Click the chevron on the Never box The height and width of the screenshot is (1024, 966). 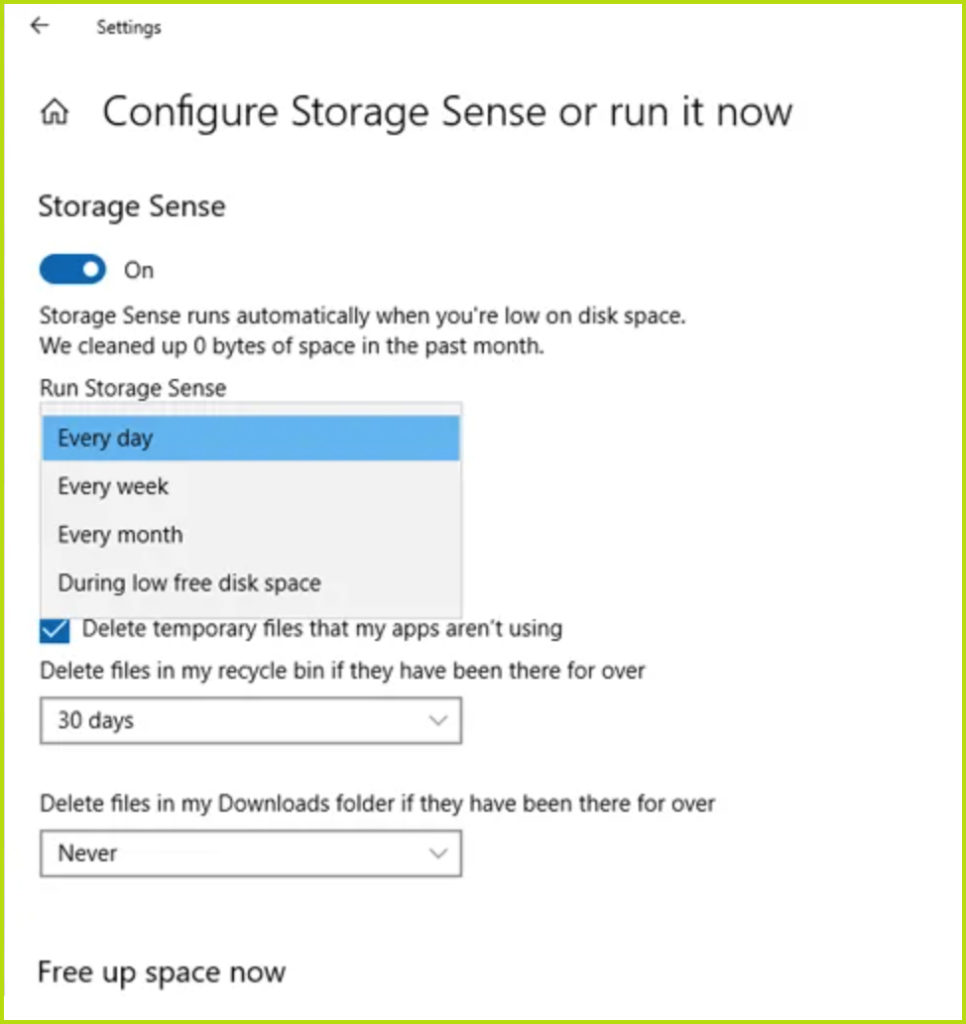point(438,853)
